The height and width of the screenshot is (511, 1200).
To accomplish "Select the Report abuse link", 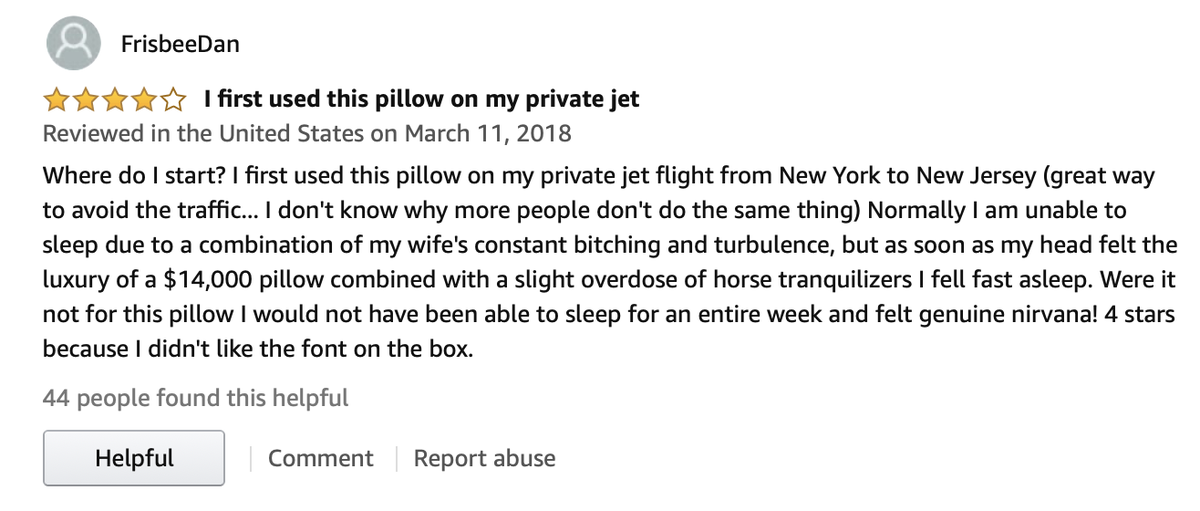I will pos(484,458).
